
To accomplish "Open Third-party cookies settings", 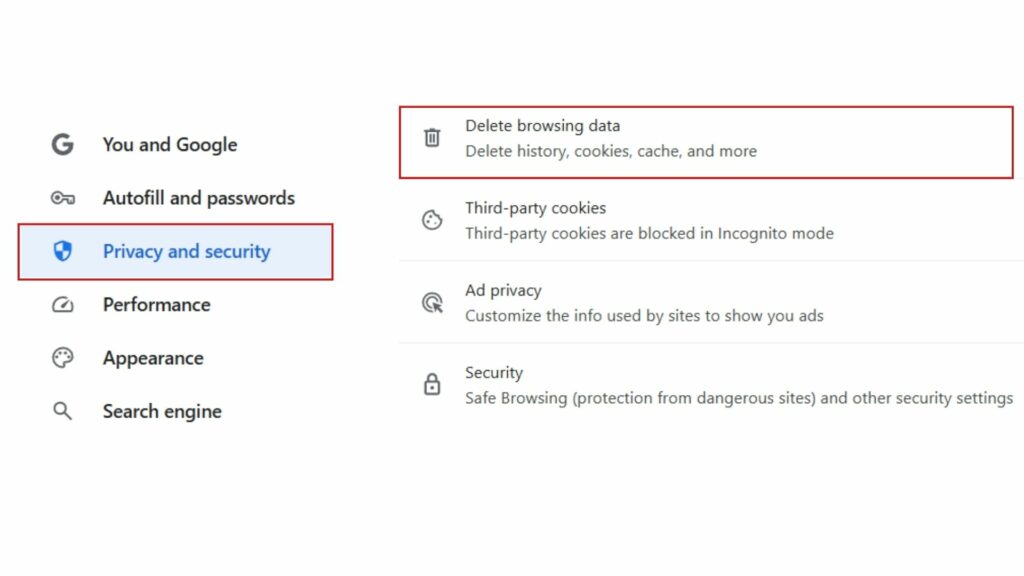I will [648, 221].
